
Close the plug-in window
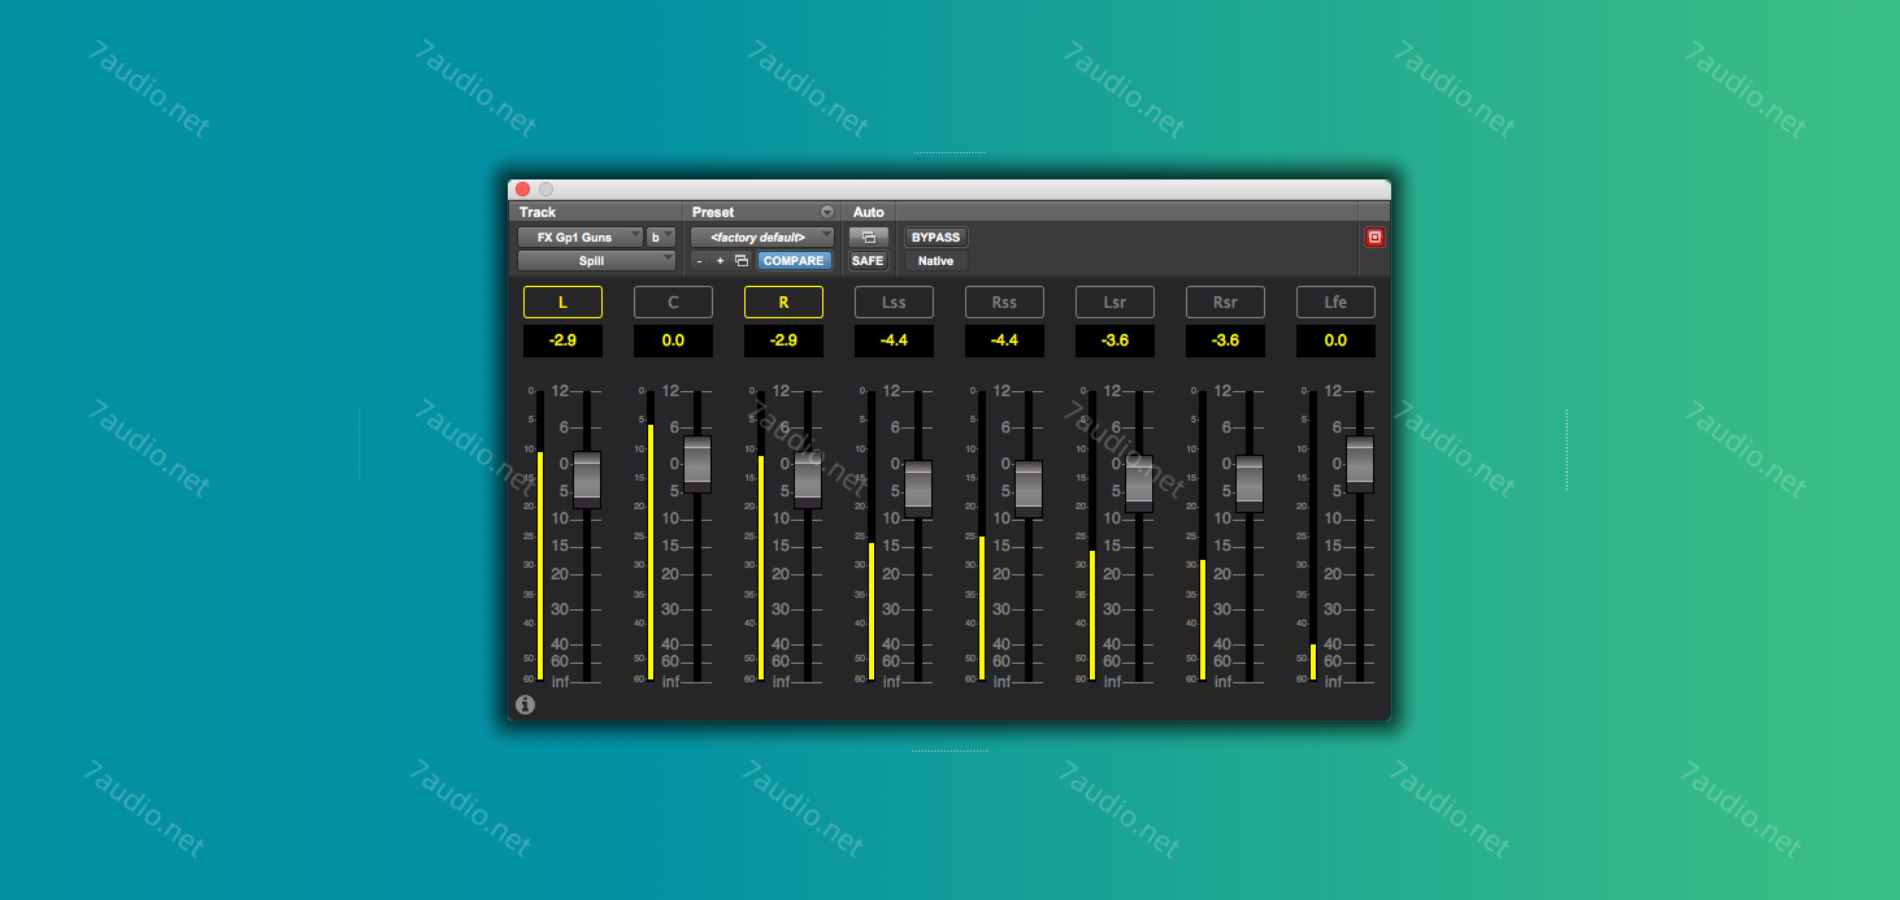pyautogui.click(x=522, y=189)
